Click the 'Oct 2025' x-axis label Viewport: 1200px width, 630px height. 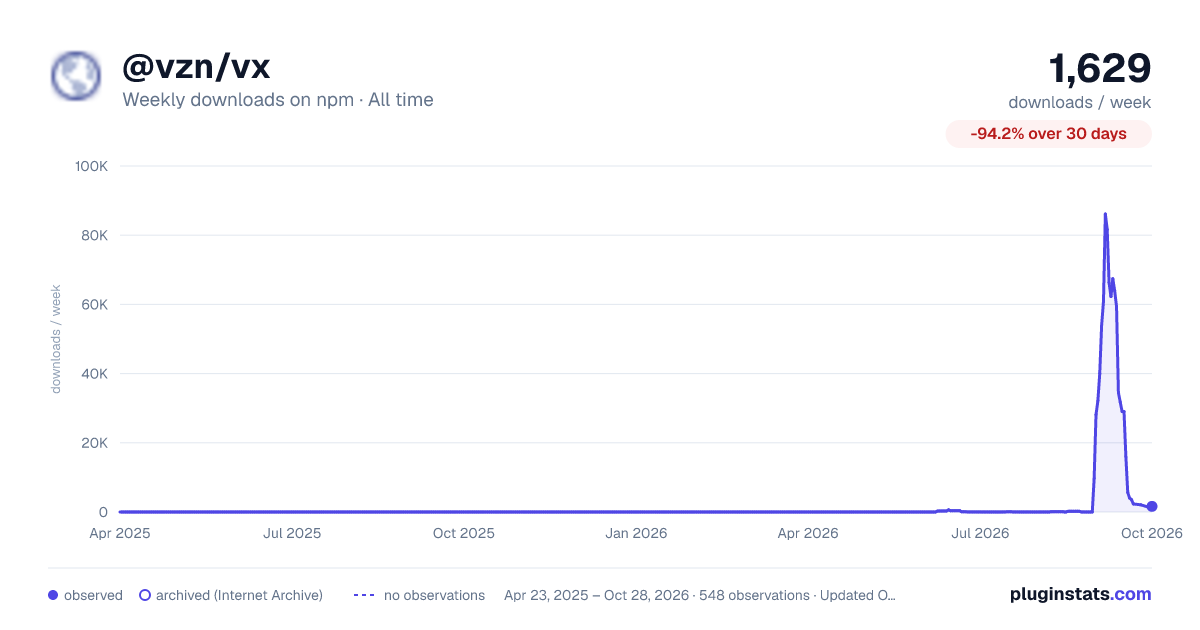[x=464, y=533]
